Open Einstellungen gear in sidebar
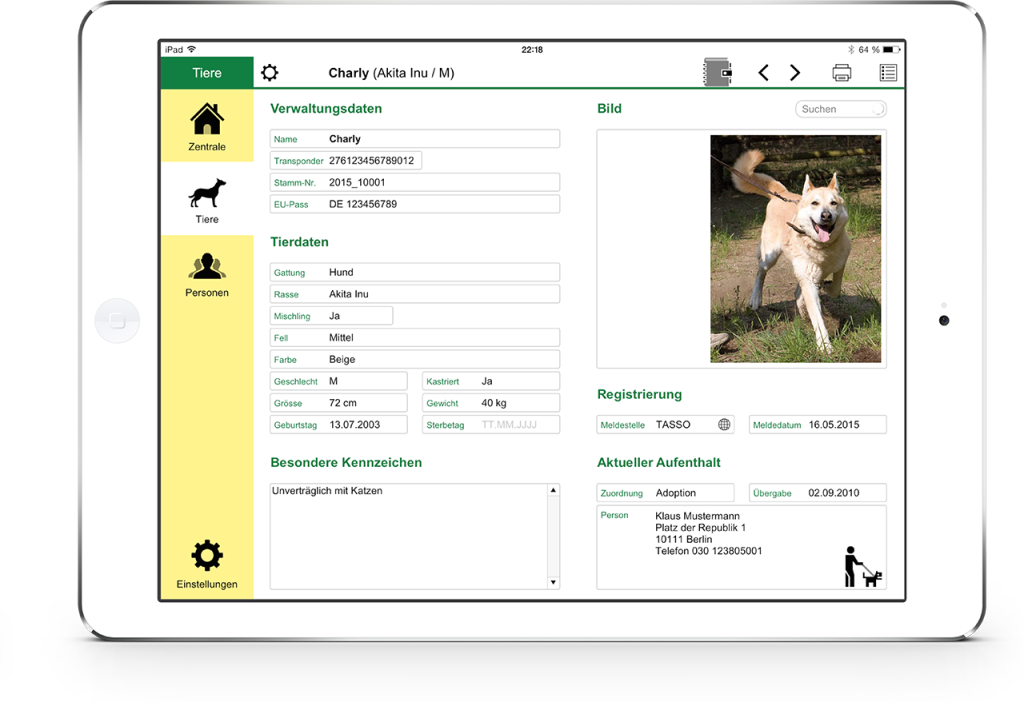1024x702 pixels. (207, 564)
